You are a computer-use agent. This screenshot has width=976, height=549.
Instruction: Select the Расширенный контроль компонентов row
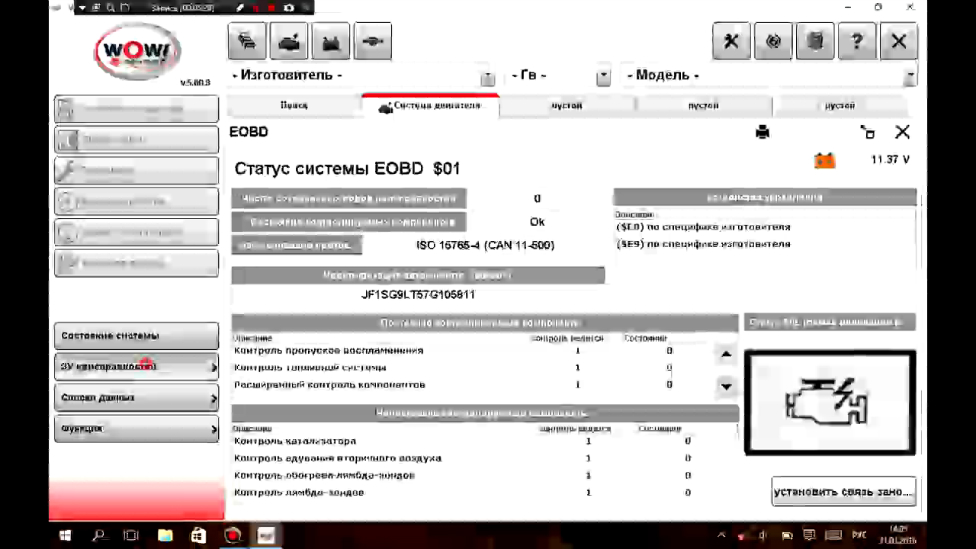click(473, 385)
